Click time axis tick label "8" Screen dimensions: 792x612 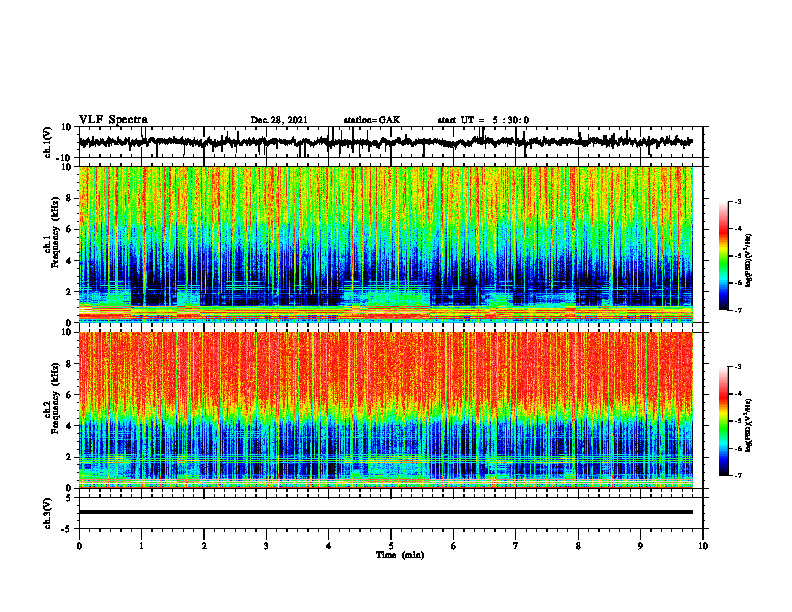tap(578, 546)
